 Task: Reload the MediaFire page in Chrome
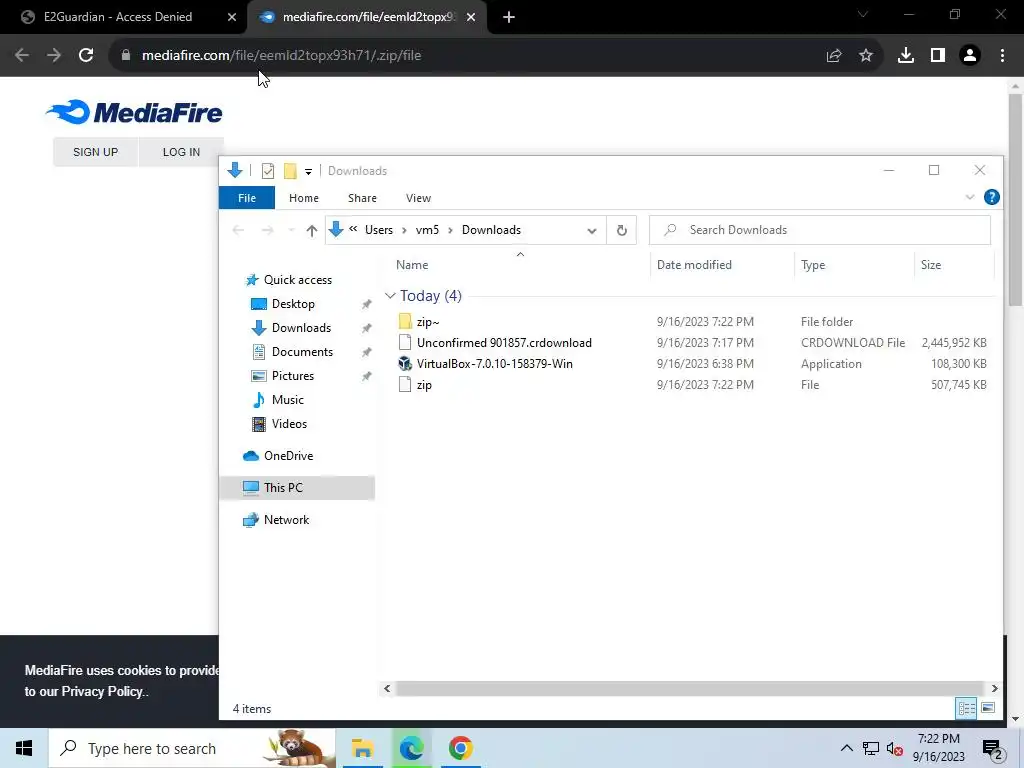[x=86, y=56]
